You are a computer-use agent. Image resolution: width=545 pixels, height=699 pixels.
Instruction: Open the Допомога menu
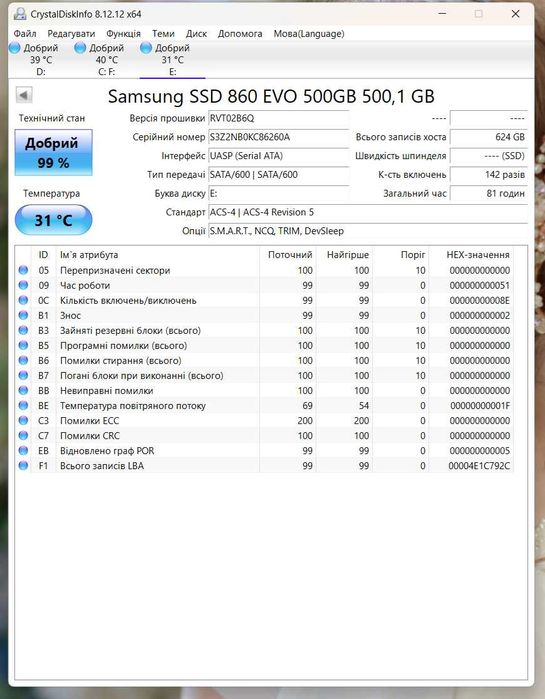(240, 34)
